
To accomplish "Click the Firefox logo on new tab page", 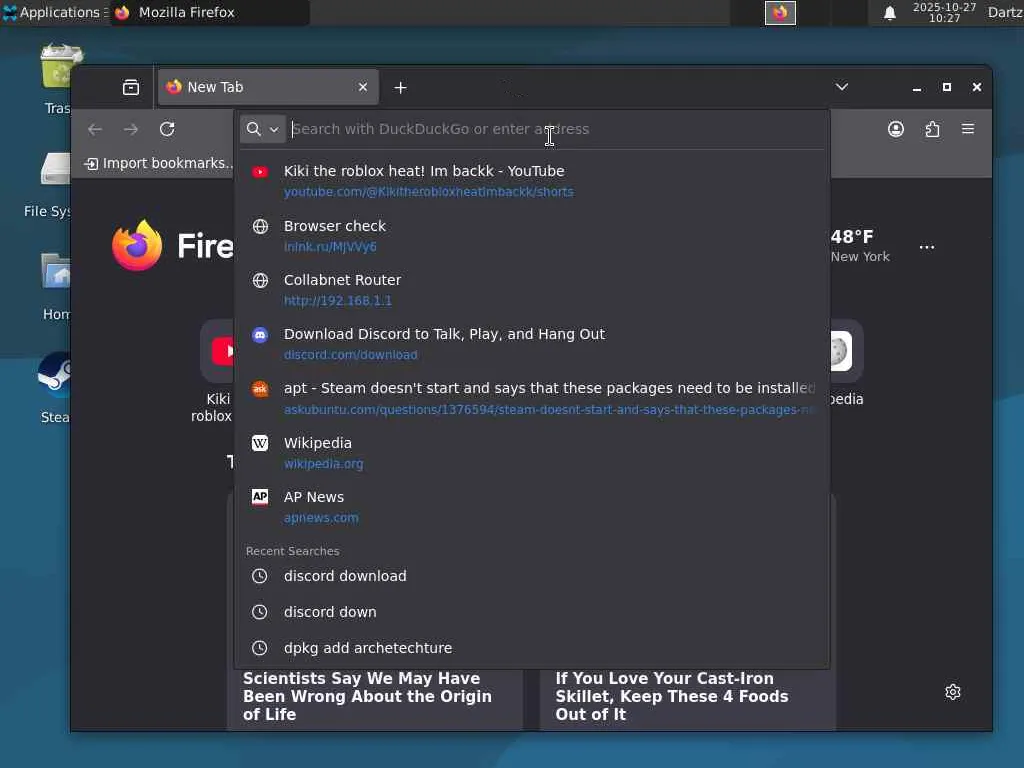I will tap(137, 246).
